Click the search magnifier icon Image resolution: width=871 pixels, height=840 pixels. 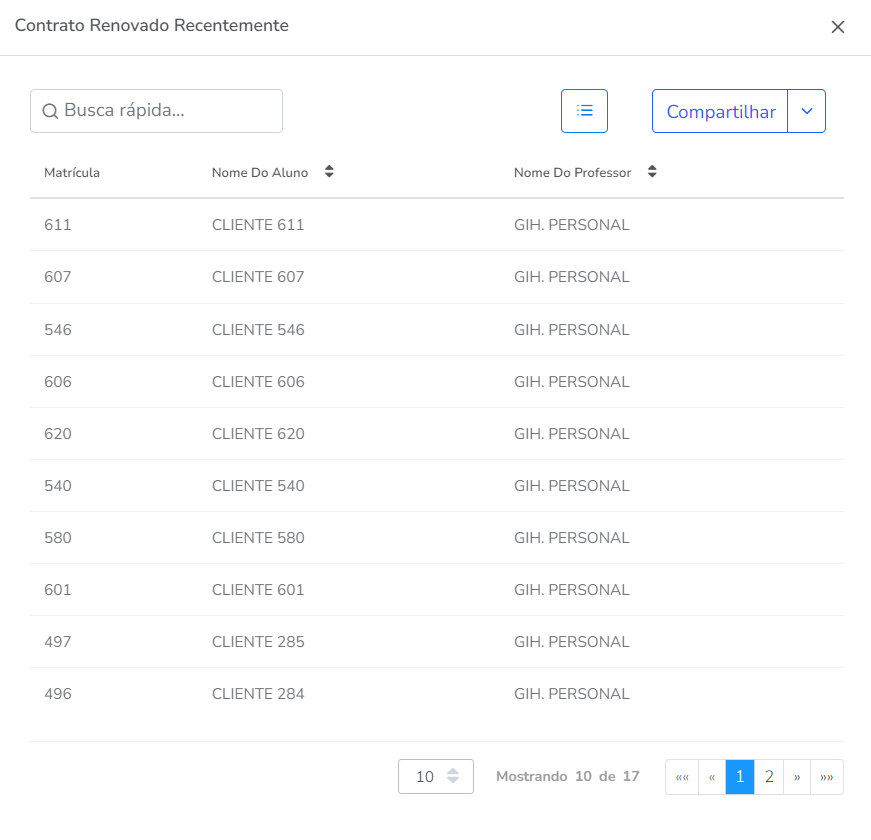click(50, 111)
